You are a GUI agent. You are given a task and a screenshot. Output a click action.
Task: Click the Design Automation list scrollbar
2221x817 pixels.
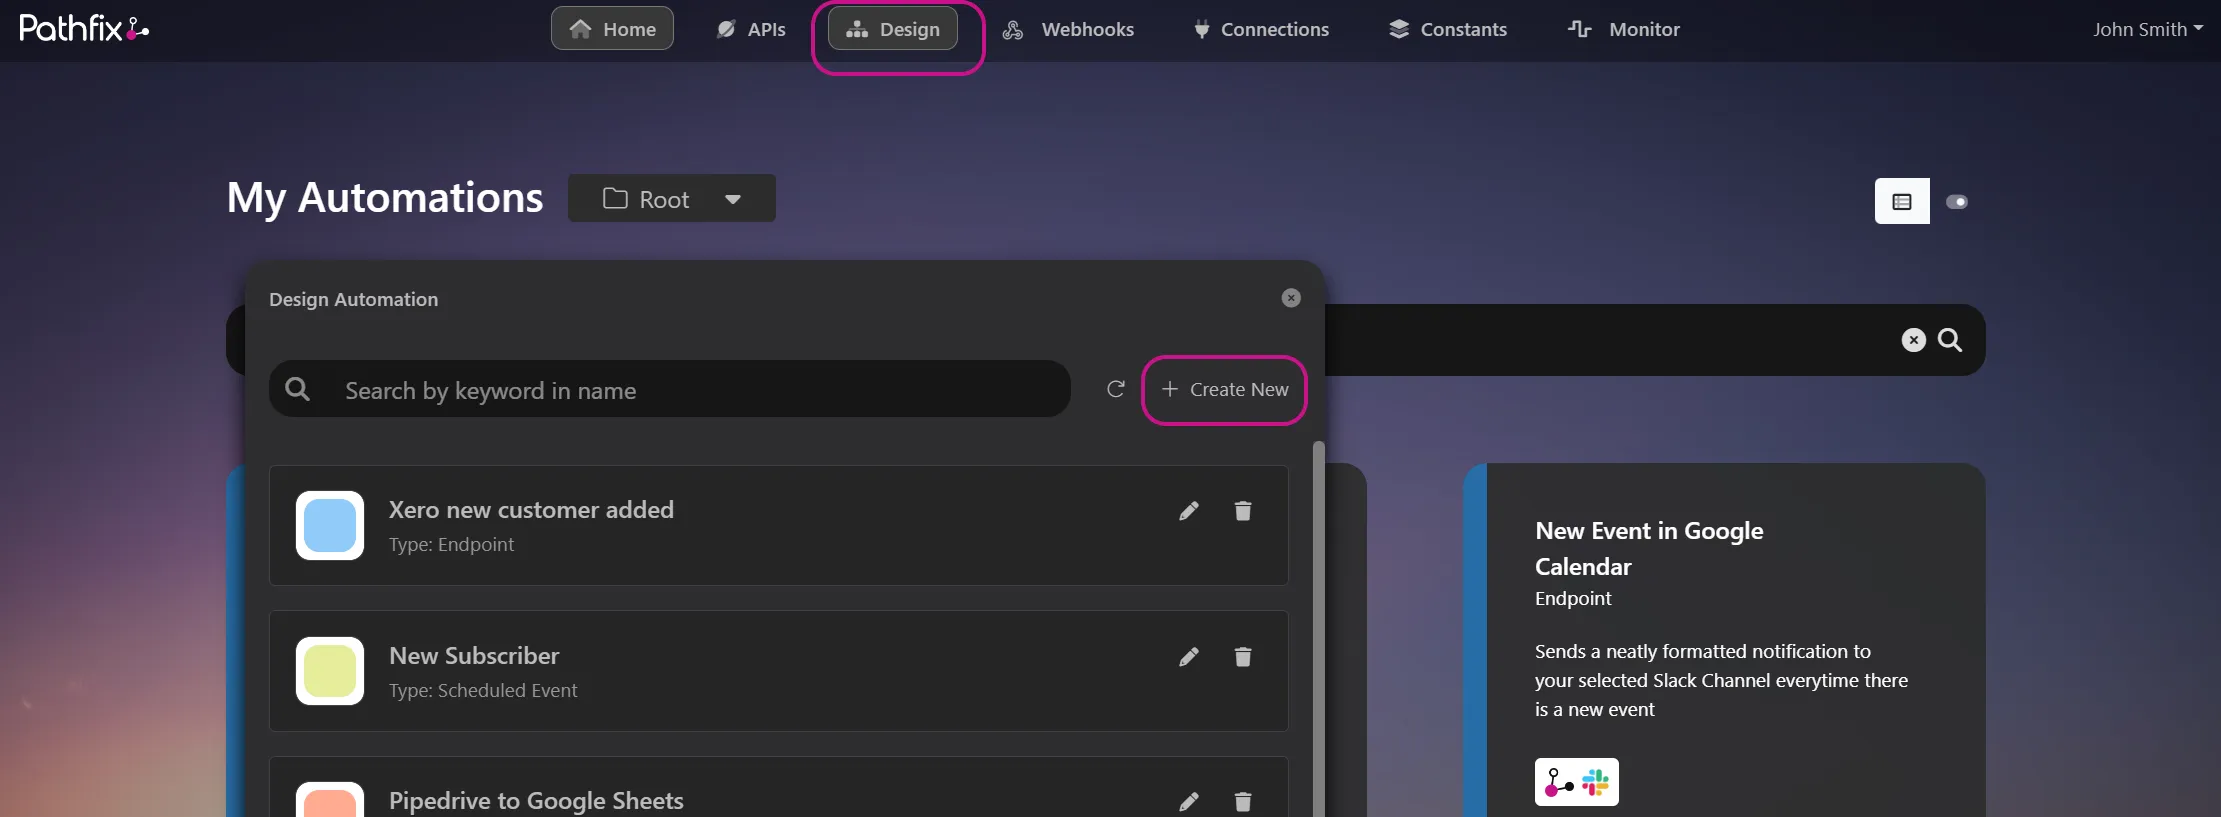[x=1318, y=629]
